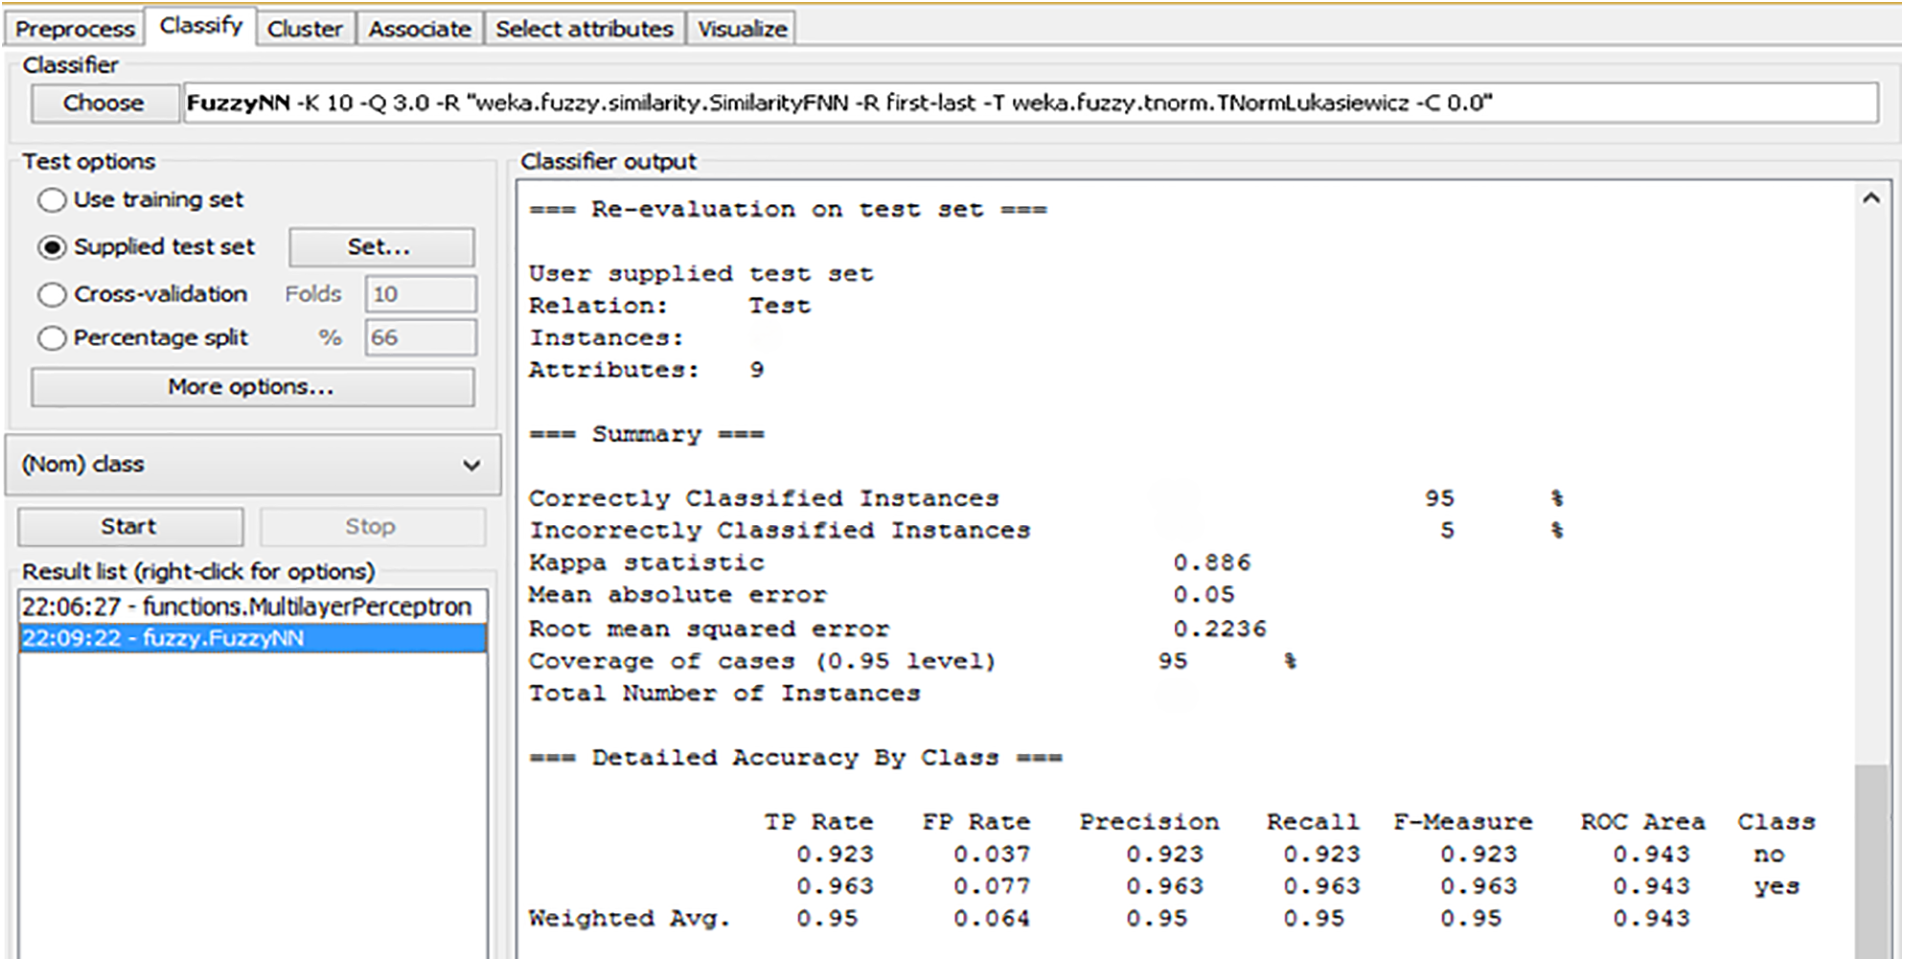Open the Associate tab
Viewport: 1905px width, 962px height.
(x=419, y=29)
